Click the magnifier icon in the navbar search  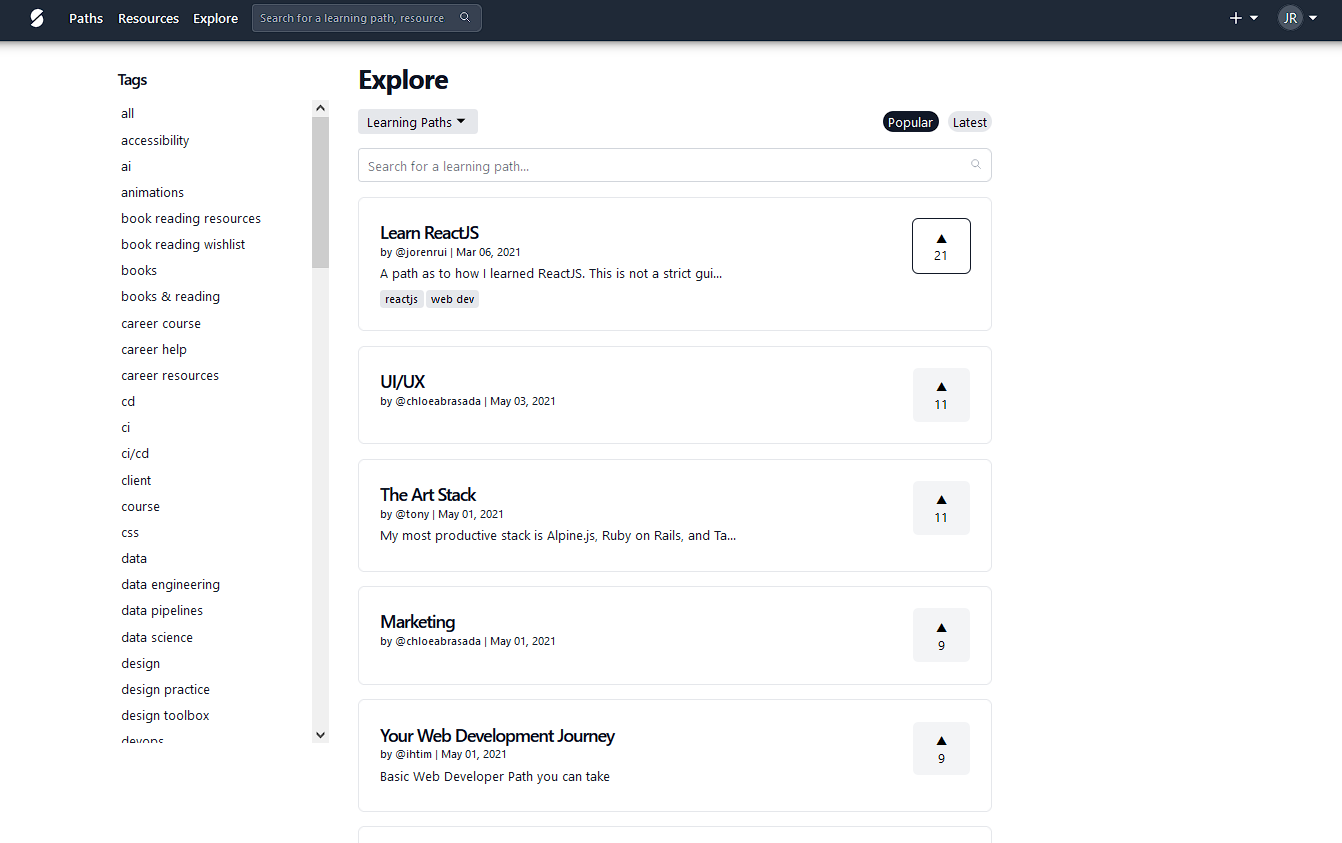pyautogui.click(x=465, y=17)
